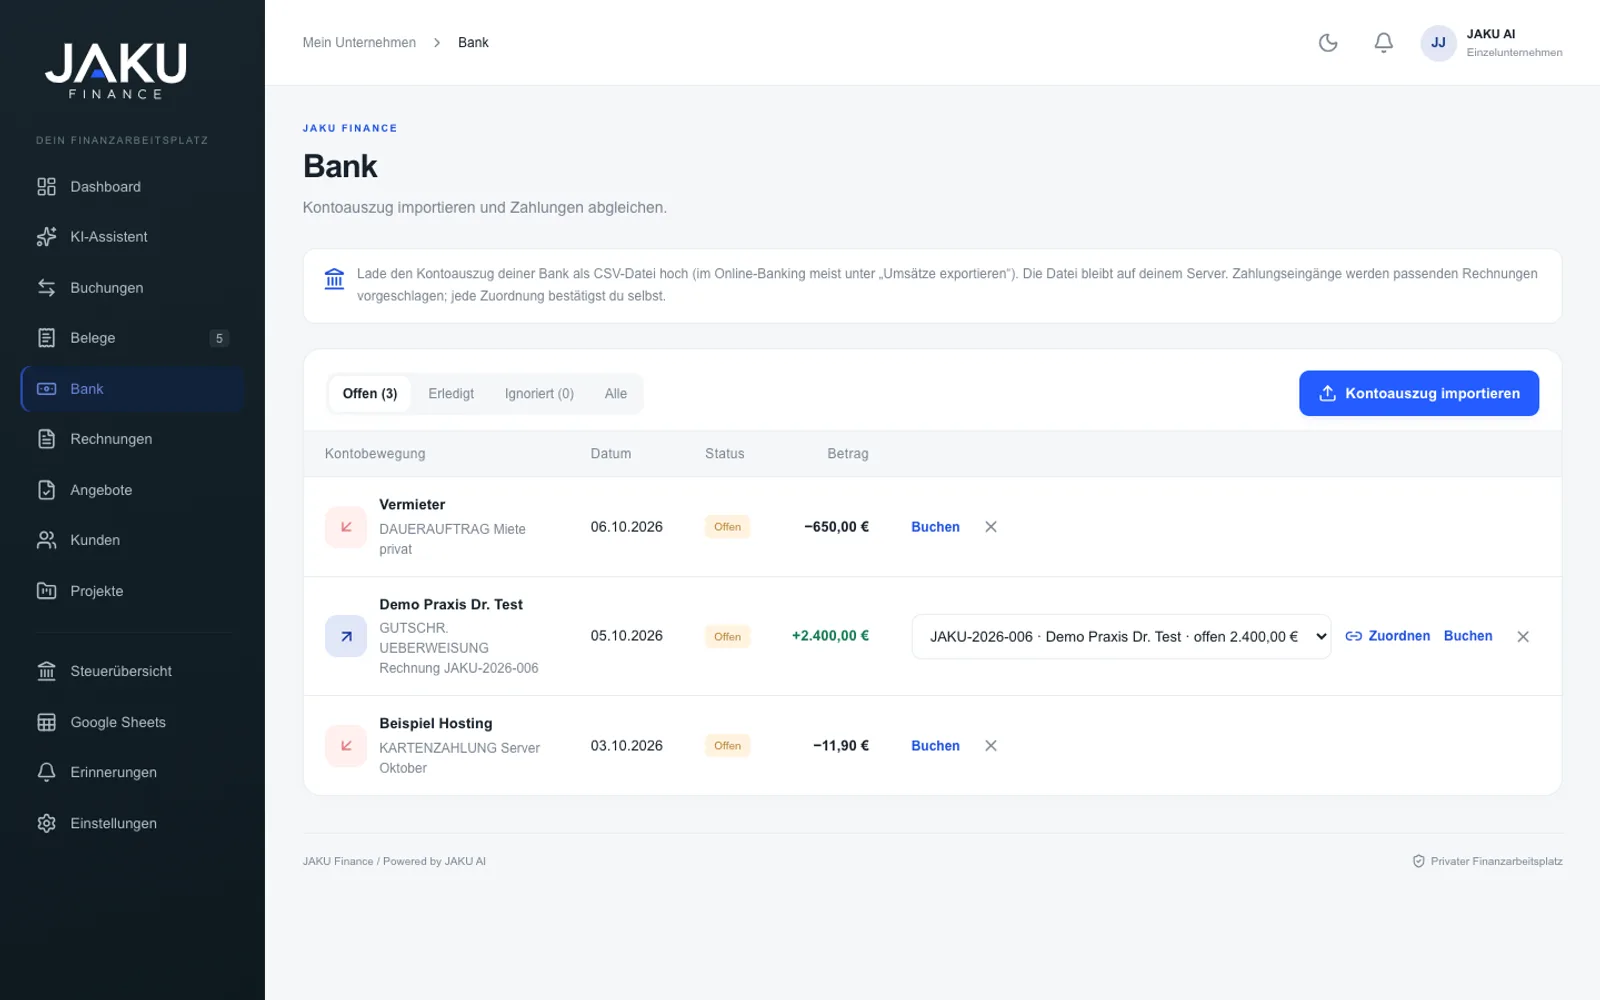Click the Datum column header
The height and width of the screenshot is (1000, 1600).
point(611,454)
